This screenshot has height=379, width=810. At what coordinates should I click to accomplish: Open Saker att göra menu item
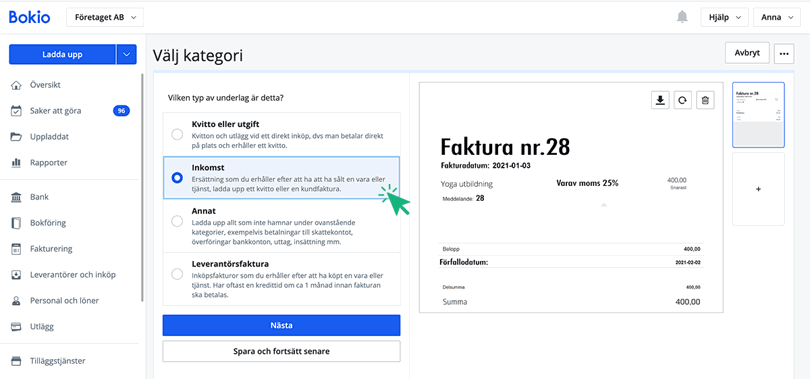pyautogui.click(x=55, y=110)
